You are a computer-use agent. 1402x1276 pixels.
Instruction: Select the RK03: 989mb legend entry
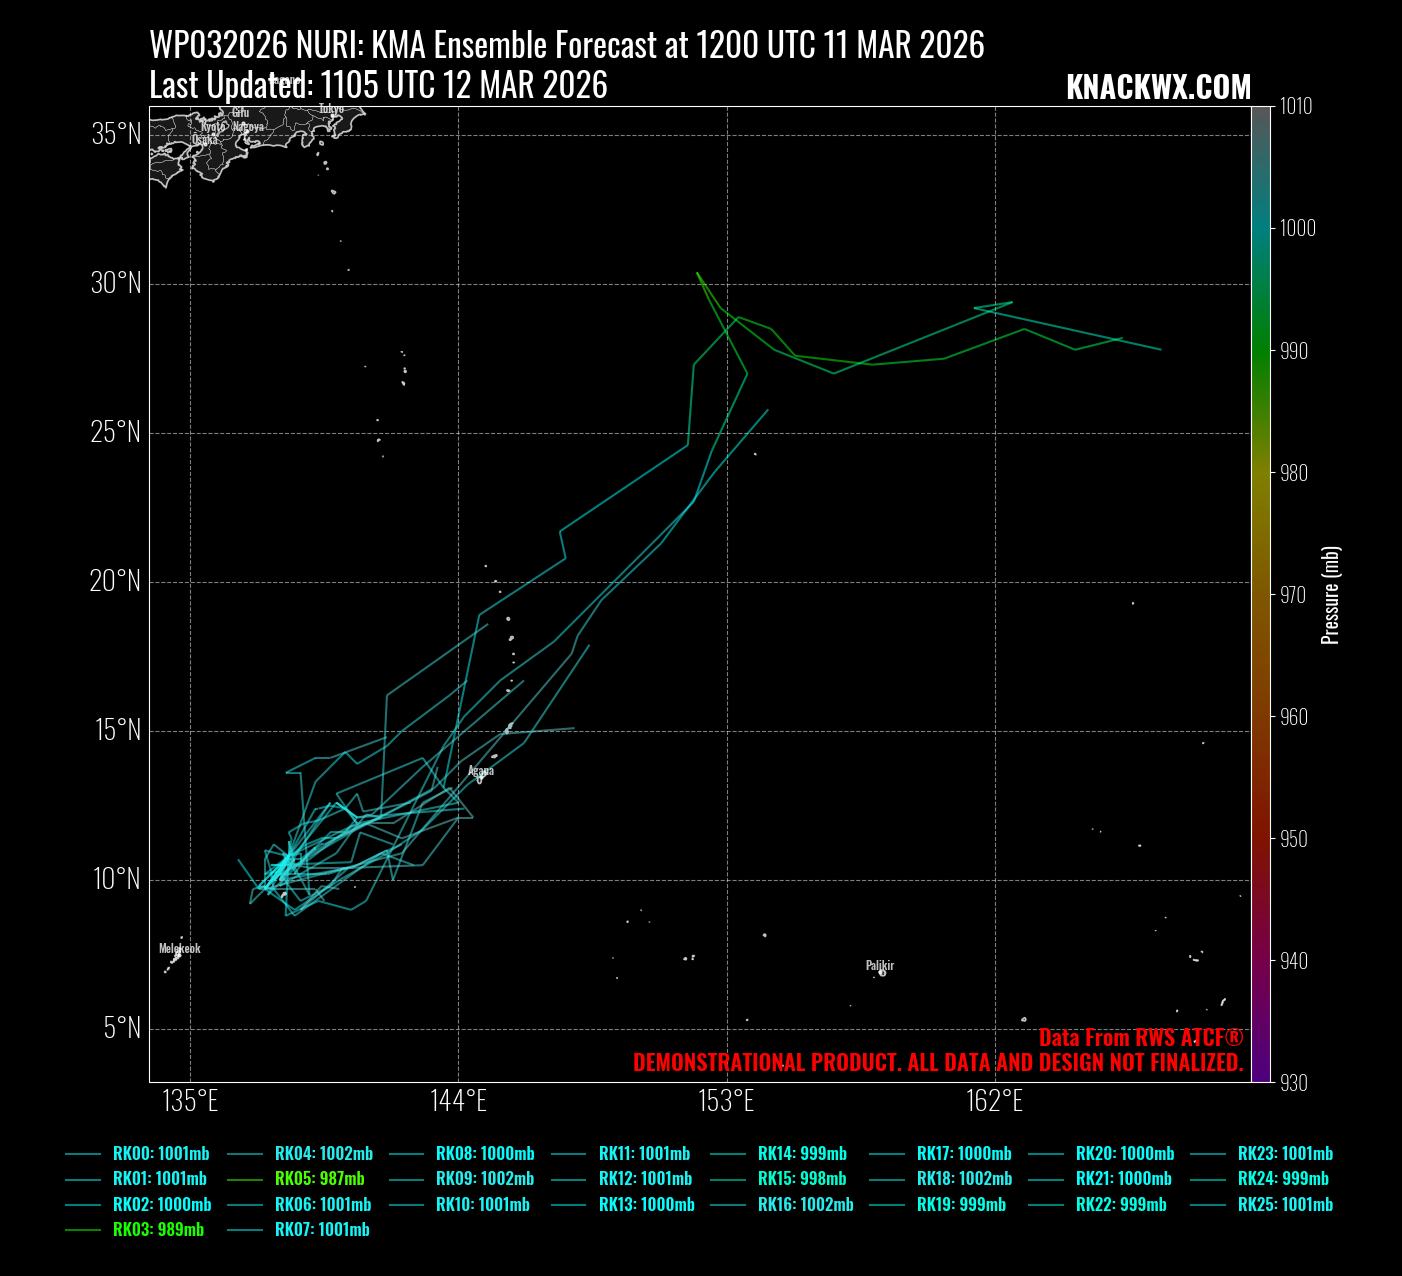tap(158, 1230)
